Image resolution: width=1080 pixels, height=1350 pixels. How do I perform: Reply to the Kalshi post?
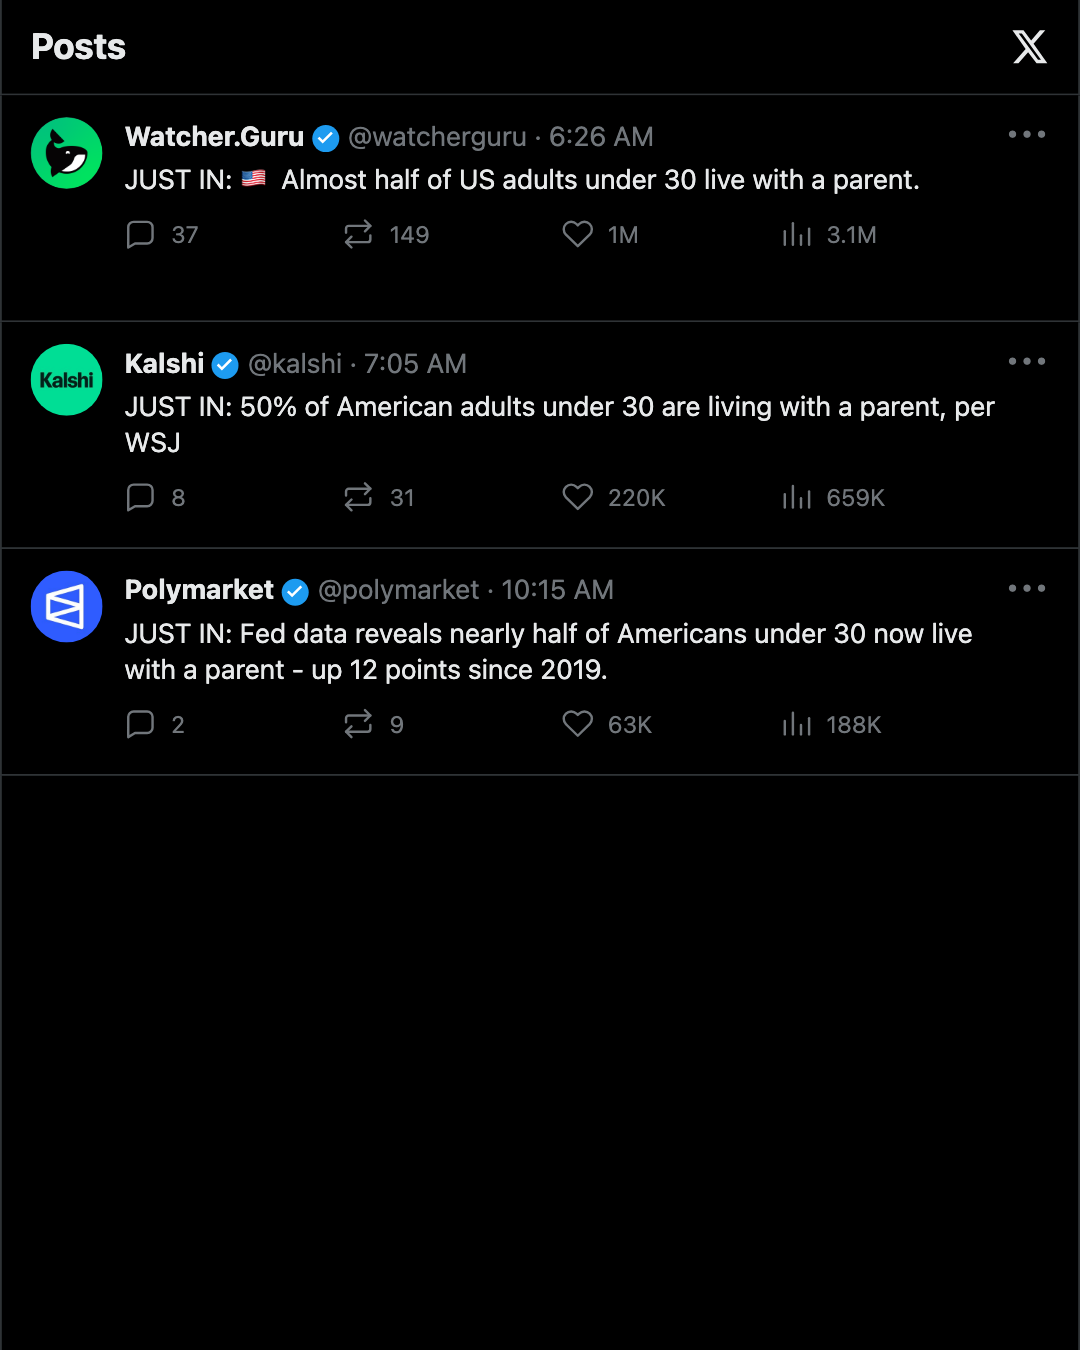tap(140, 498)
